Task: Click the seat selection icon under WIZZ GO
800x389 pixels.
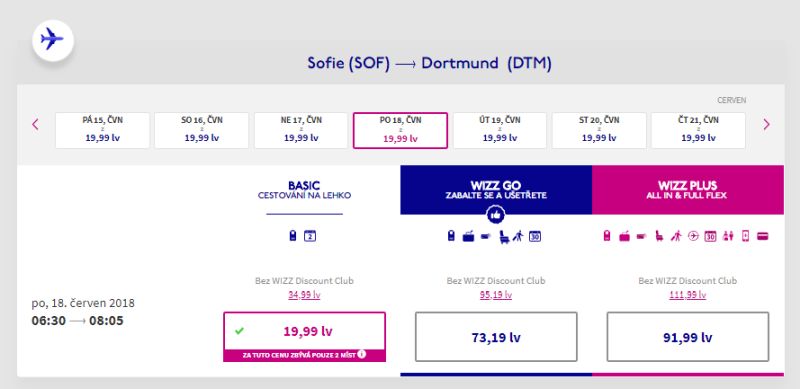Action: [x=505, y=236]
